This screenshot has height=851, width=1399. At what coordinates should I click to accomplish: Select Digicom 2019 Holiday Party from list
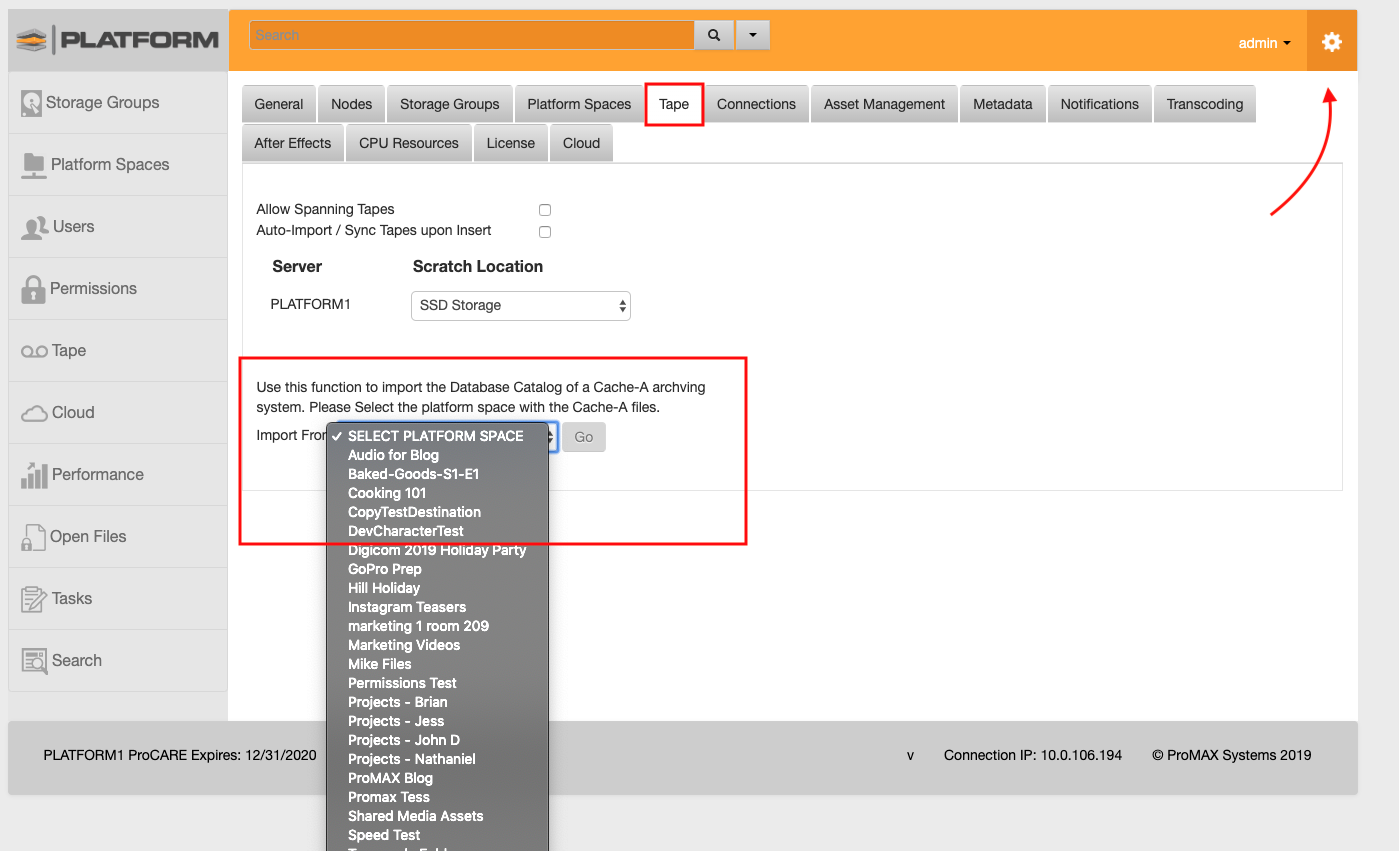[438, 550]
